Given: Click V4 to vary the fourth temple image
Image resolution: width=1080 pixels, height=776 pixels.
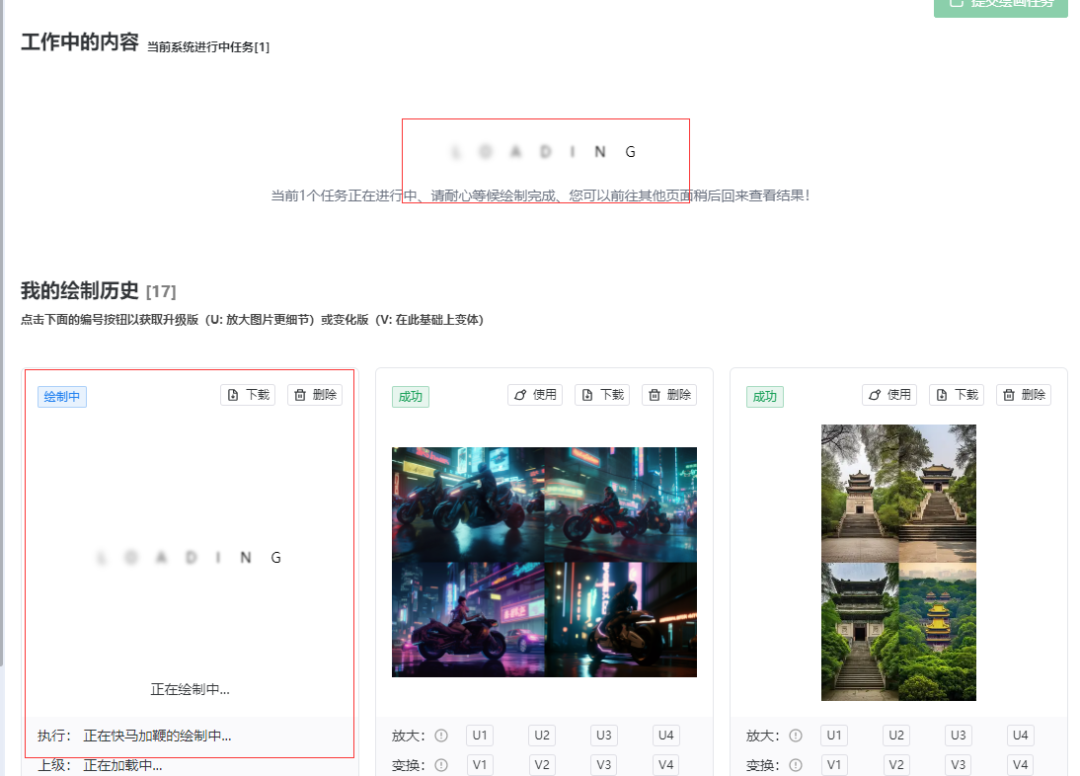Looking at the screenshot, I should 1020,765.
